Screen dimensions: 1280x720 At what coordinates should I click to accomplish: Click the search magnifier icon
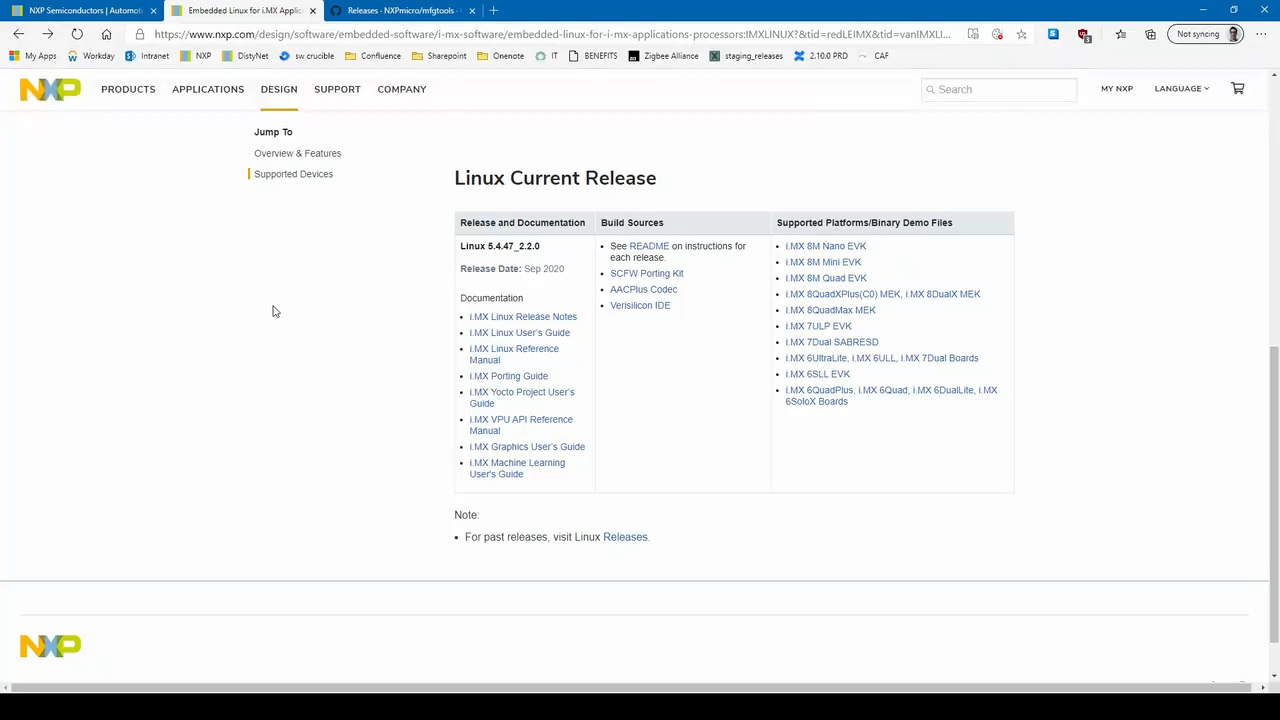[x=930, y=89]
